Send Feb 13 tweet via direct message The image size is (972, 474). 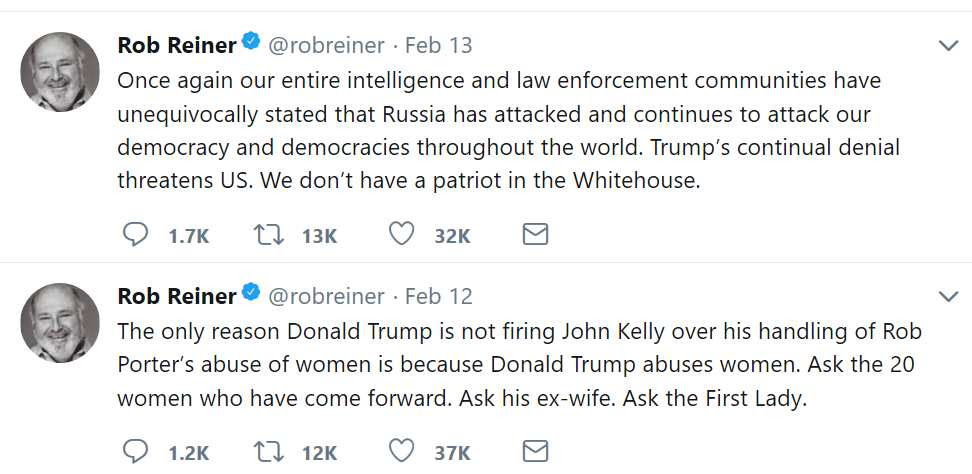[x=536, y=235]
